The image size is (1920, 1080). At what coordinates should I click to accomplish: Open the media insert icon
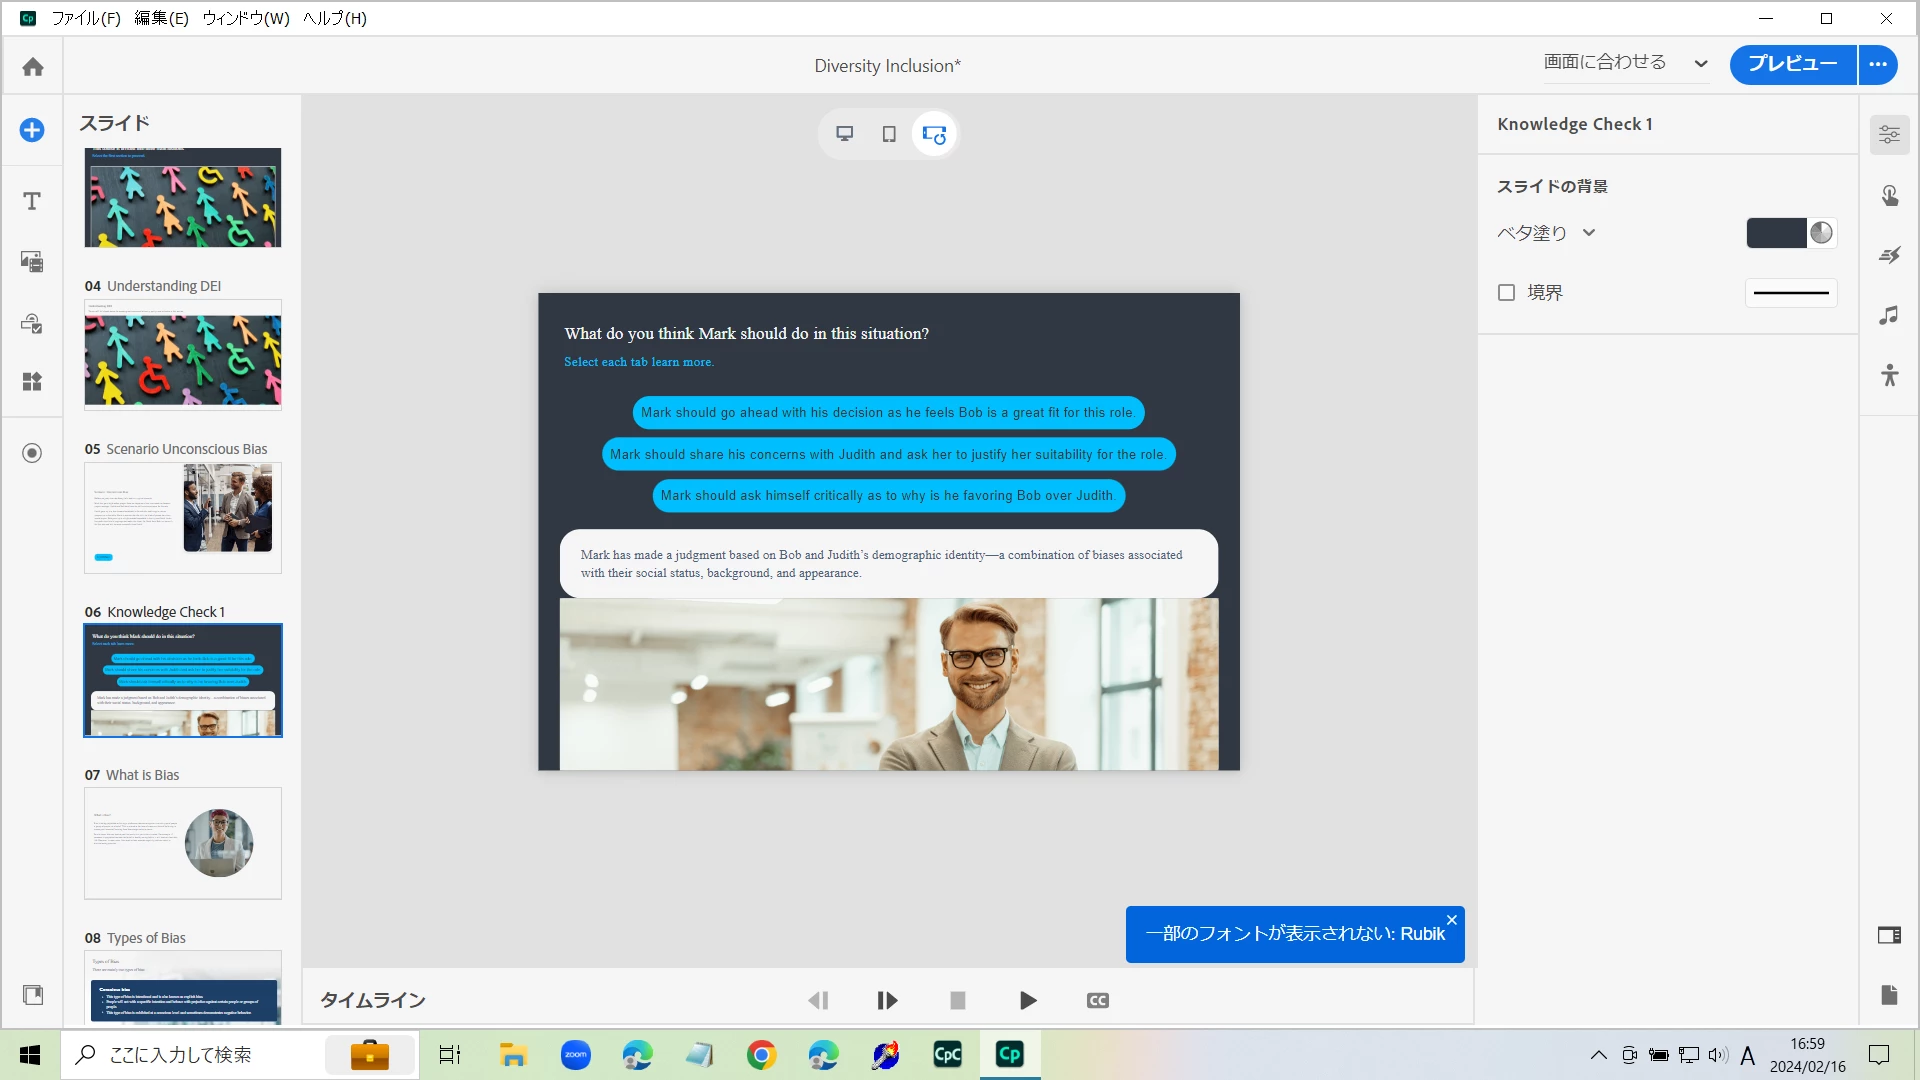[x=32, y=262]
